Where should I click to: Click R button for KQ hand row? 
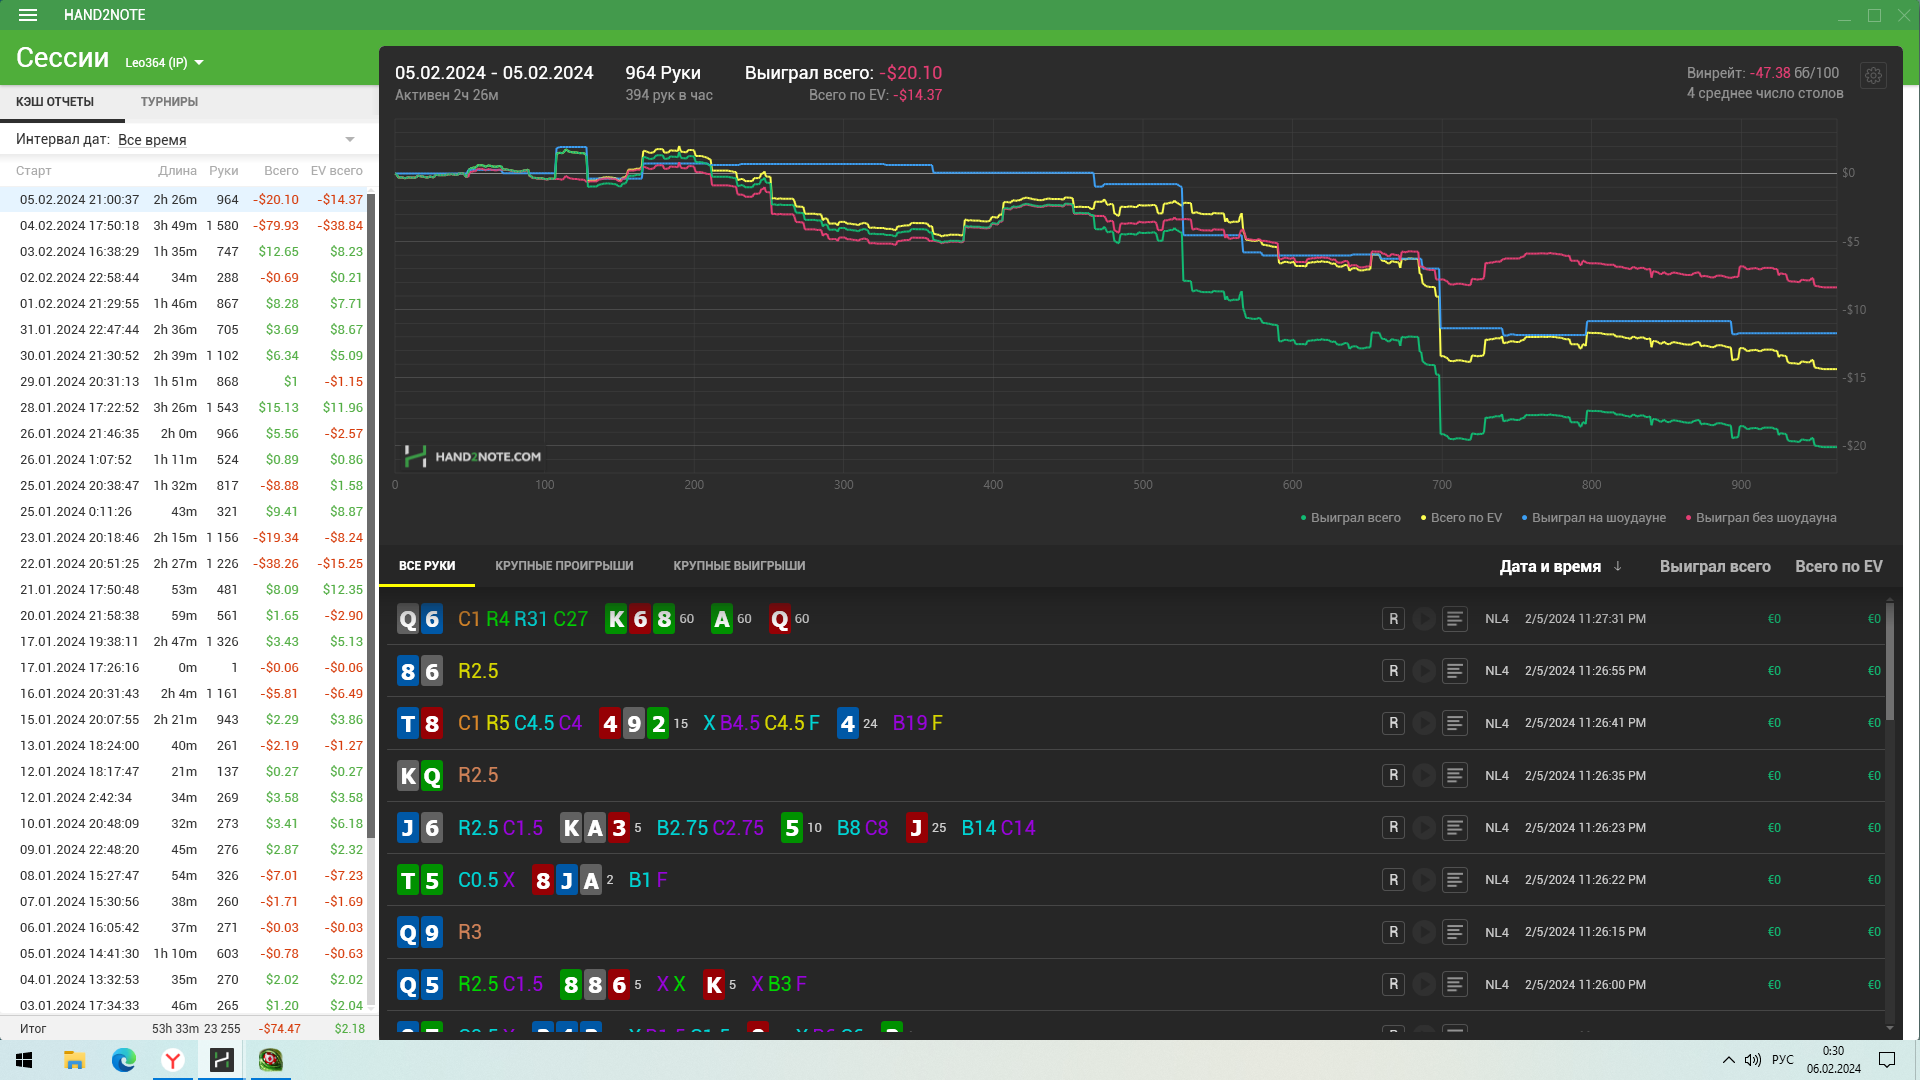(1393, 775)
